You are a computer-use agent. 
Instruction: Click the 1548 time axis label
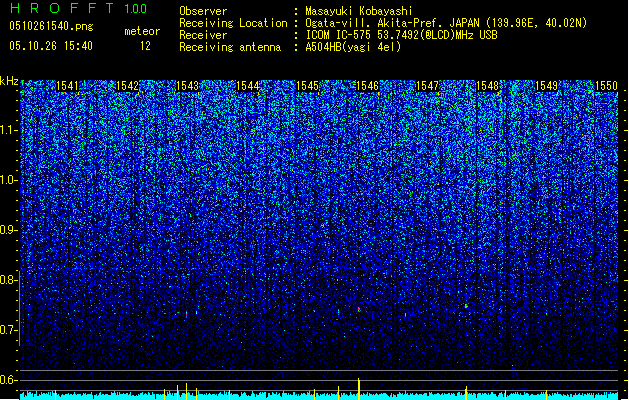[487, 86]
